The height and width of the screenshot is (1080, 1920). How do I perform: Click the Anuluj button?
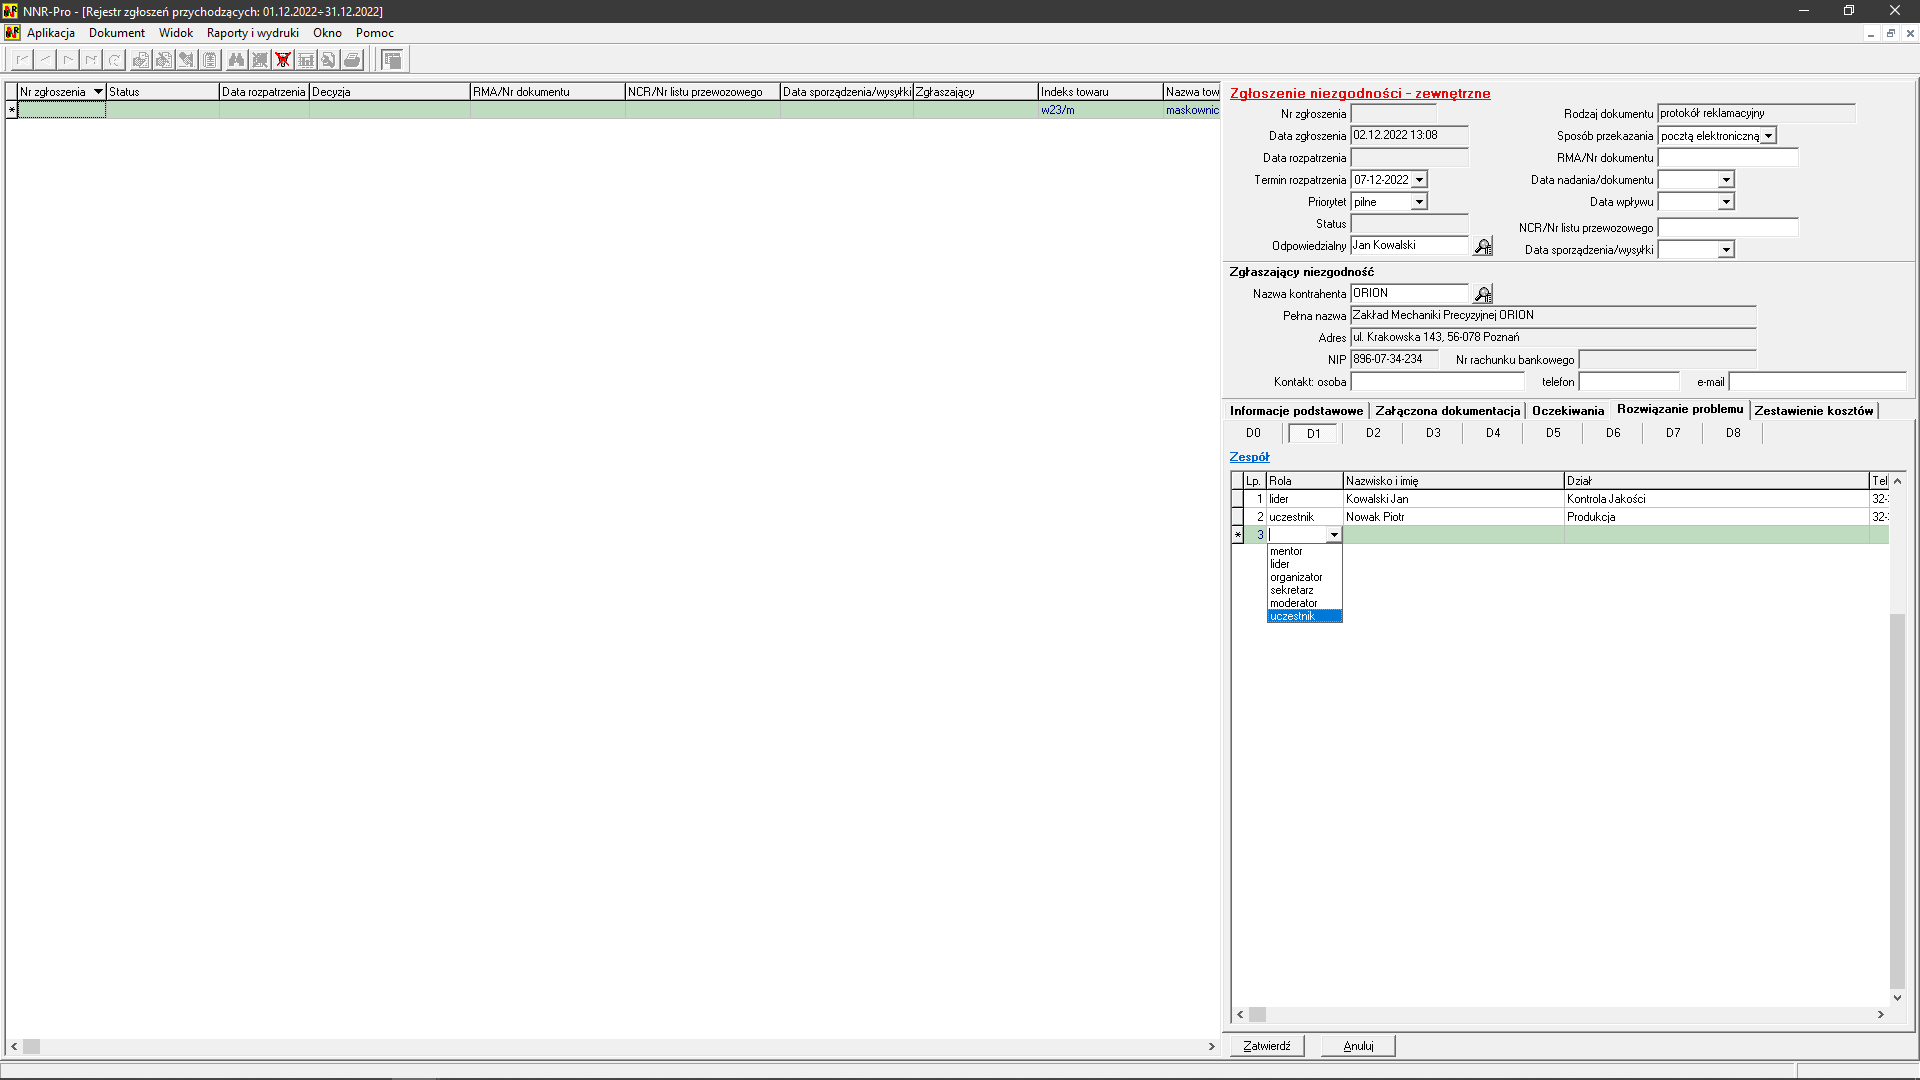1357,1046
